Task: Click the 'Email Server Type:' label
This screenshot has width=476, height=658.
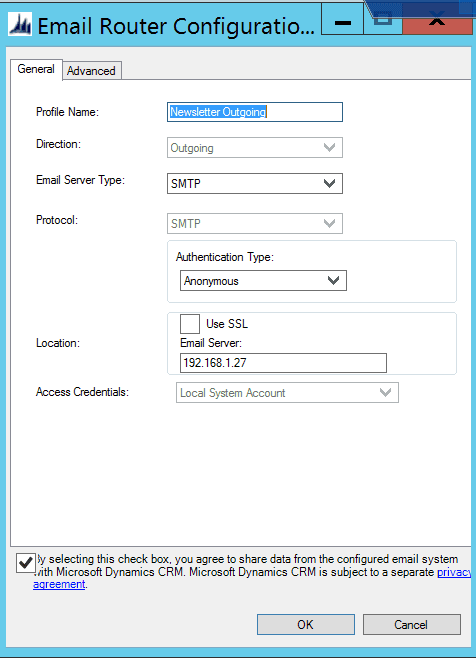Action: [80, 180]
